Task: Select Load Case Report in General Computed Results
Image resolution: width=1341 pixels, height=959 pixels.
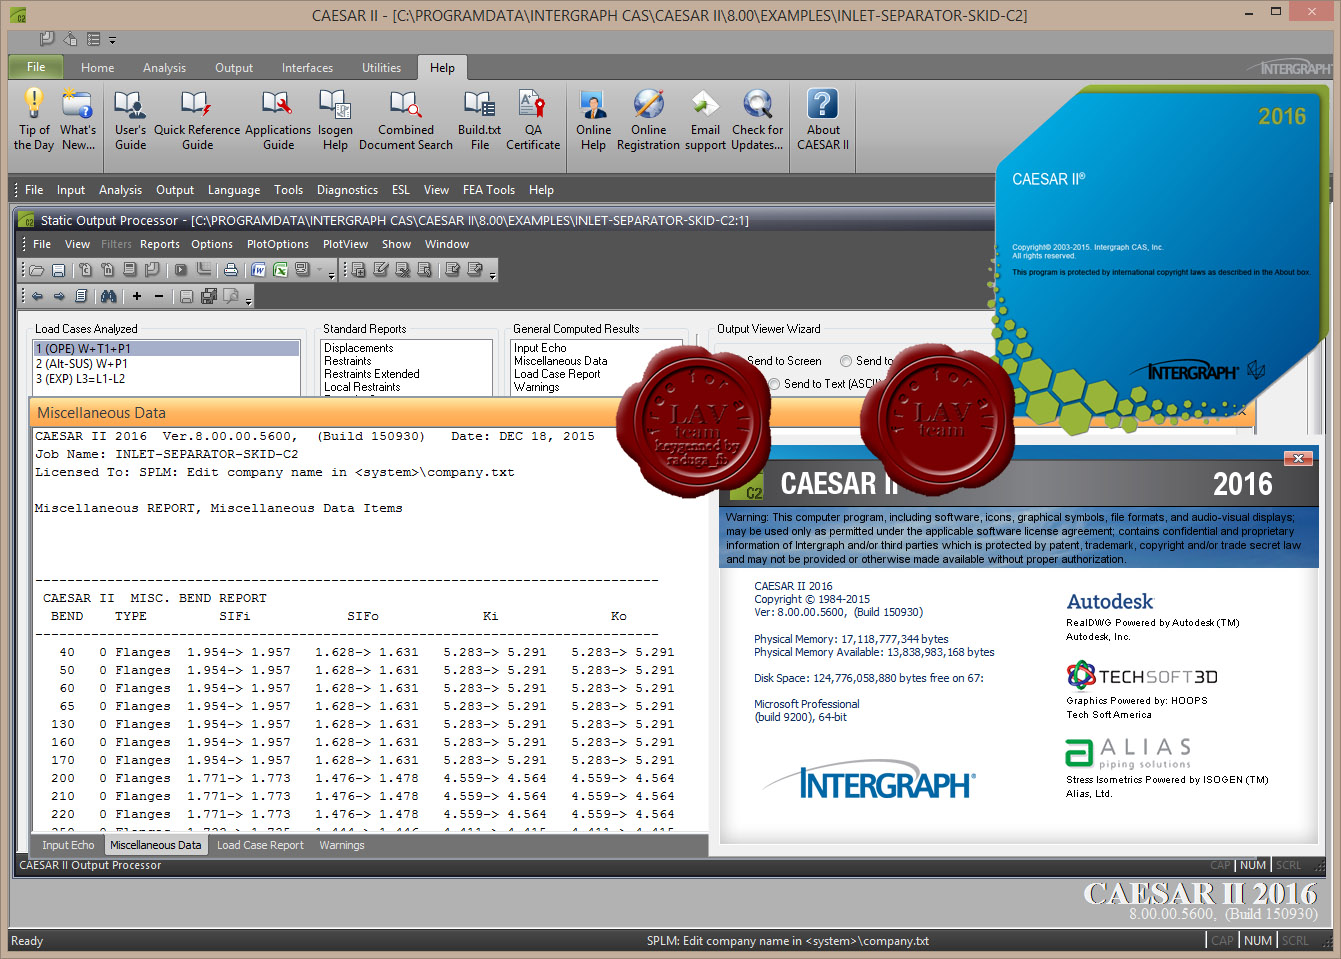Action: click(x=557, y=374)
